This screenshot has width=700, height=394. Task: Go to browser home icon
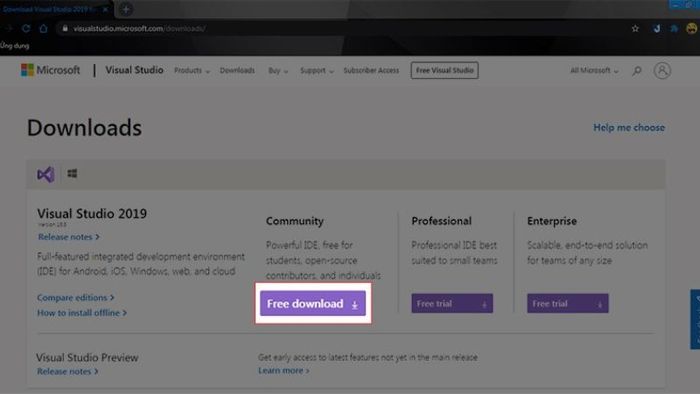[43, 29]
